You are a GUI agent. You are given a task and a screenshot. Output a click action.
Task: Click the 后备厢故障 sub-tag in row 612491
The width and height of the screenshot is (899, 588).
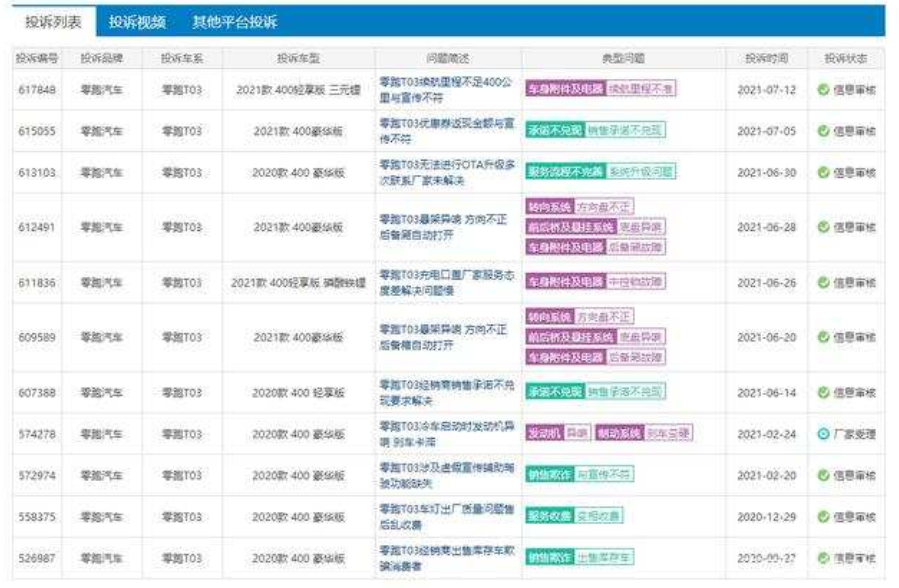pyautogui.click(x=635, y=247)
